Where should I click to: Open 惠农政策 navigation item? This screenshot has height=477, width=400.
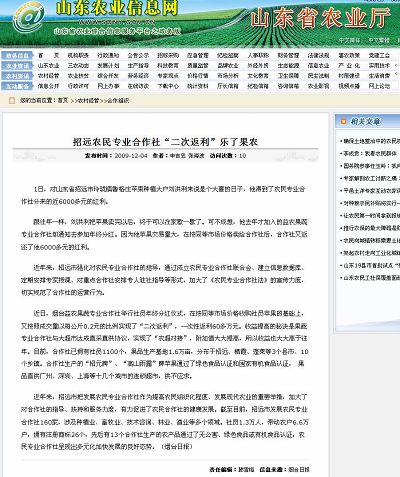click(349, 55)
